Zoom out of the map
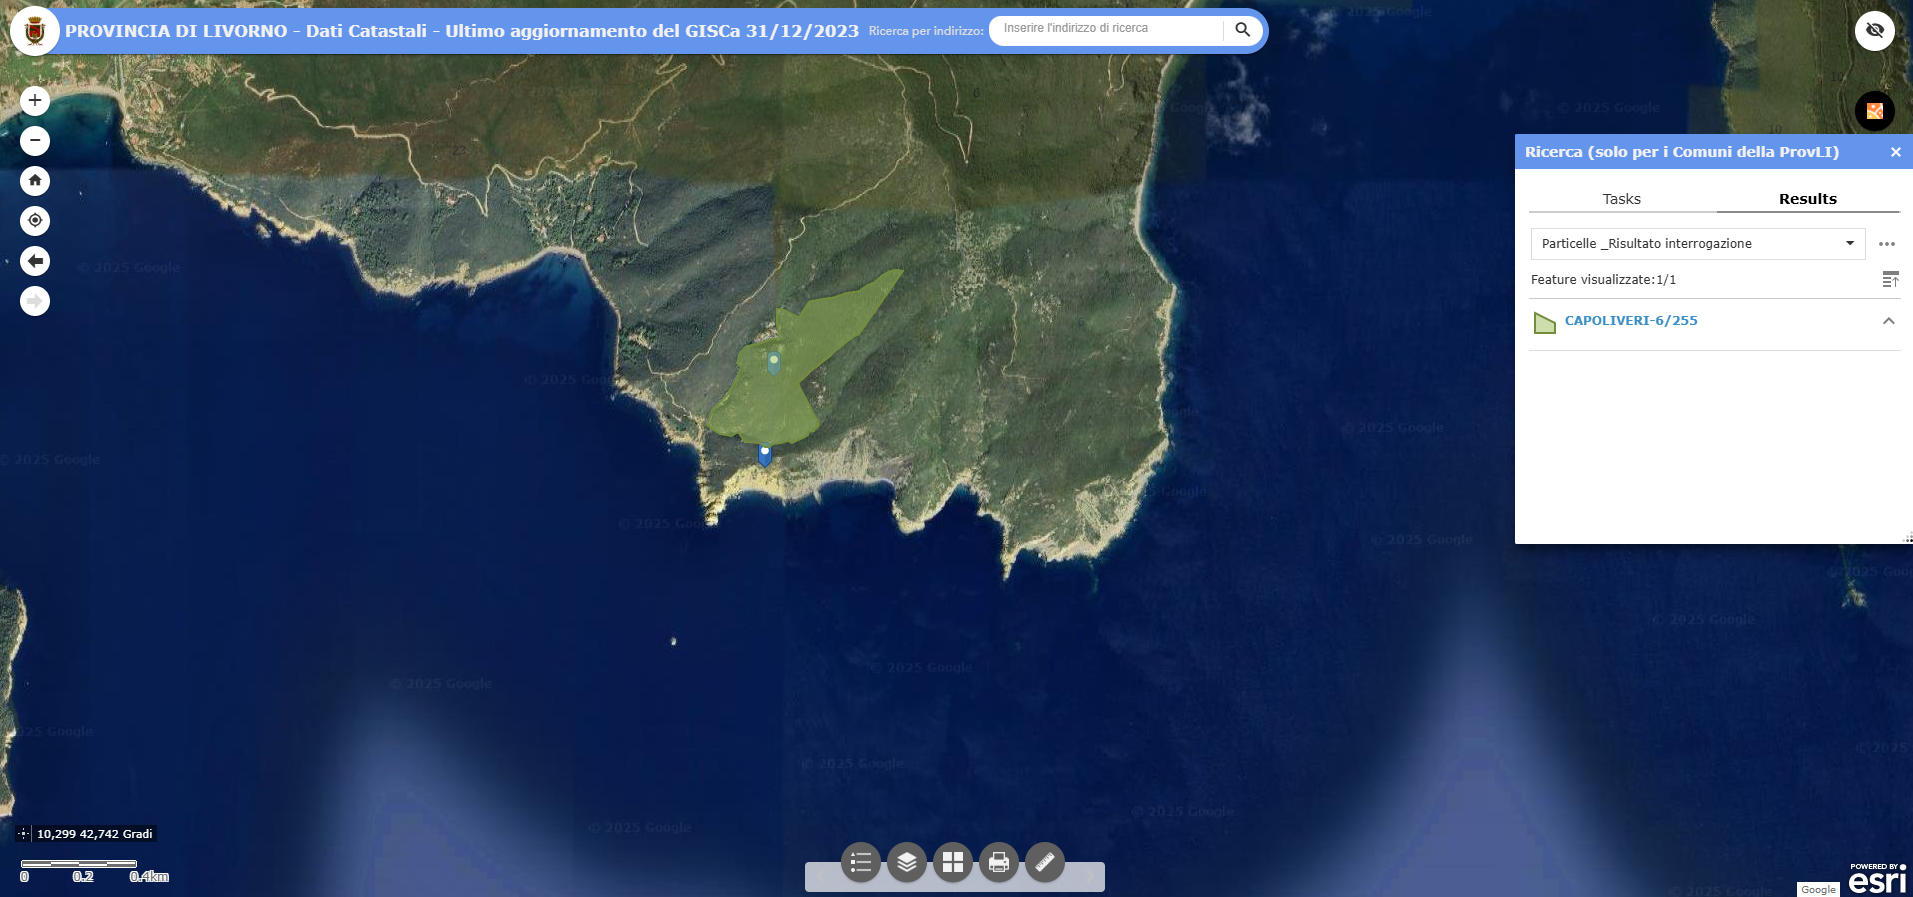The image size is (1913, 897). [35, 141]
